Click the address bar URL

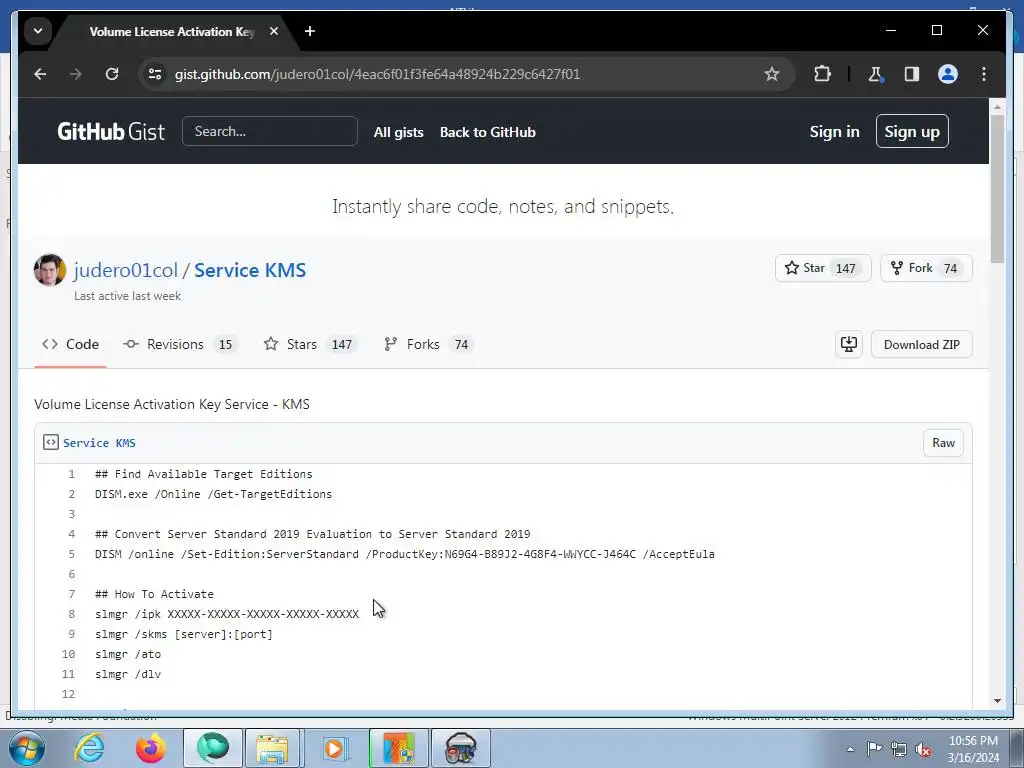(x=377, y=74)
